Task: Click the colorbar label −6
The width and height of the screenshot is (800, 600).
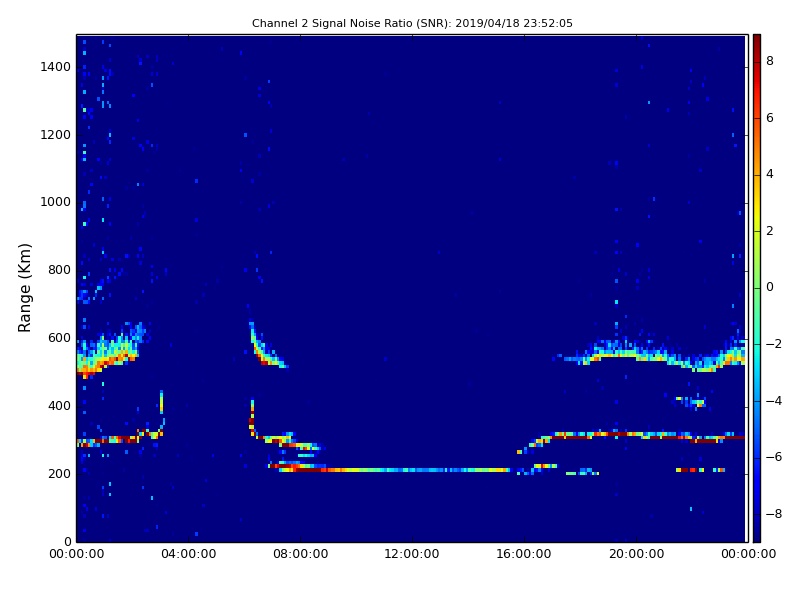Action: point(773,457)
